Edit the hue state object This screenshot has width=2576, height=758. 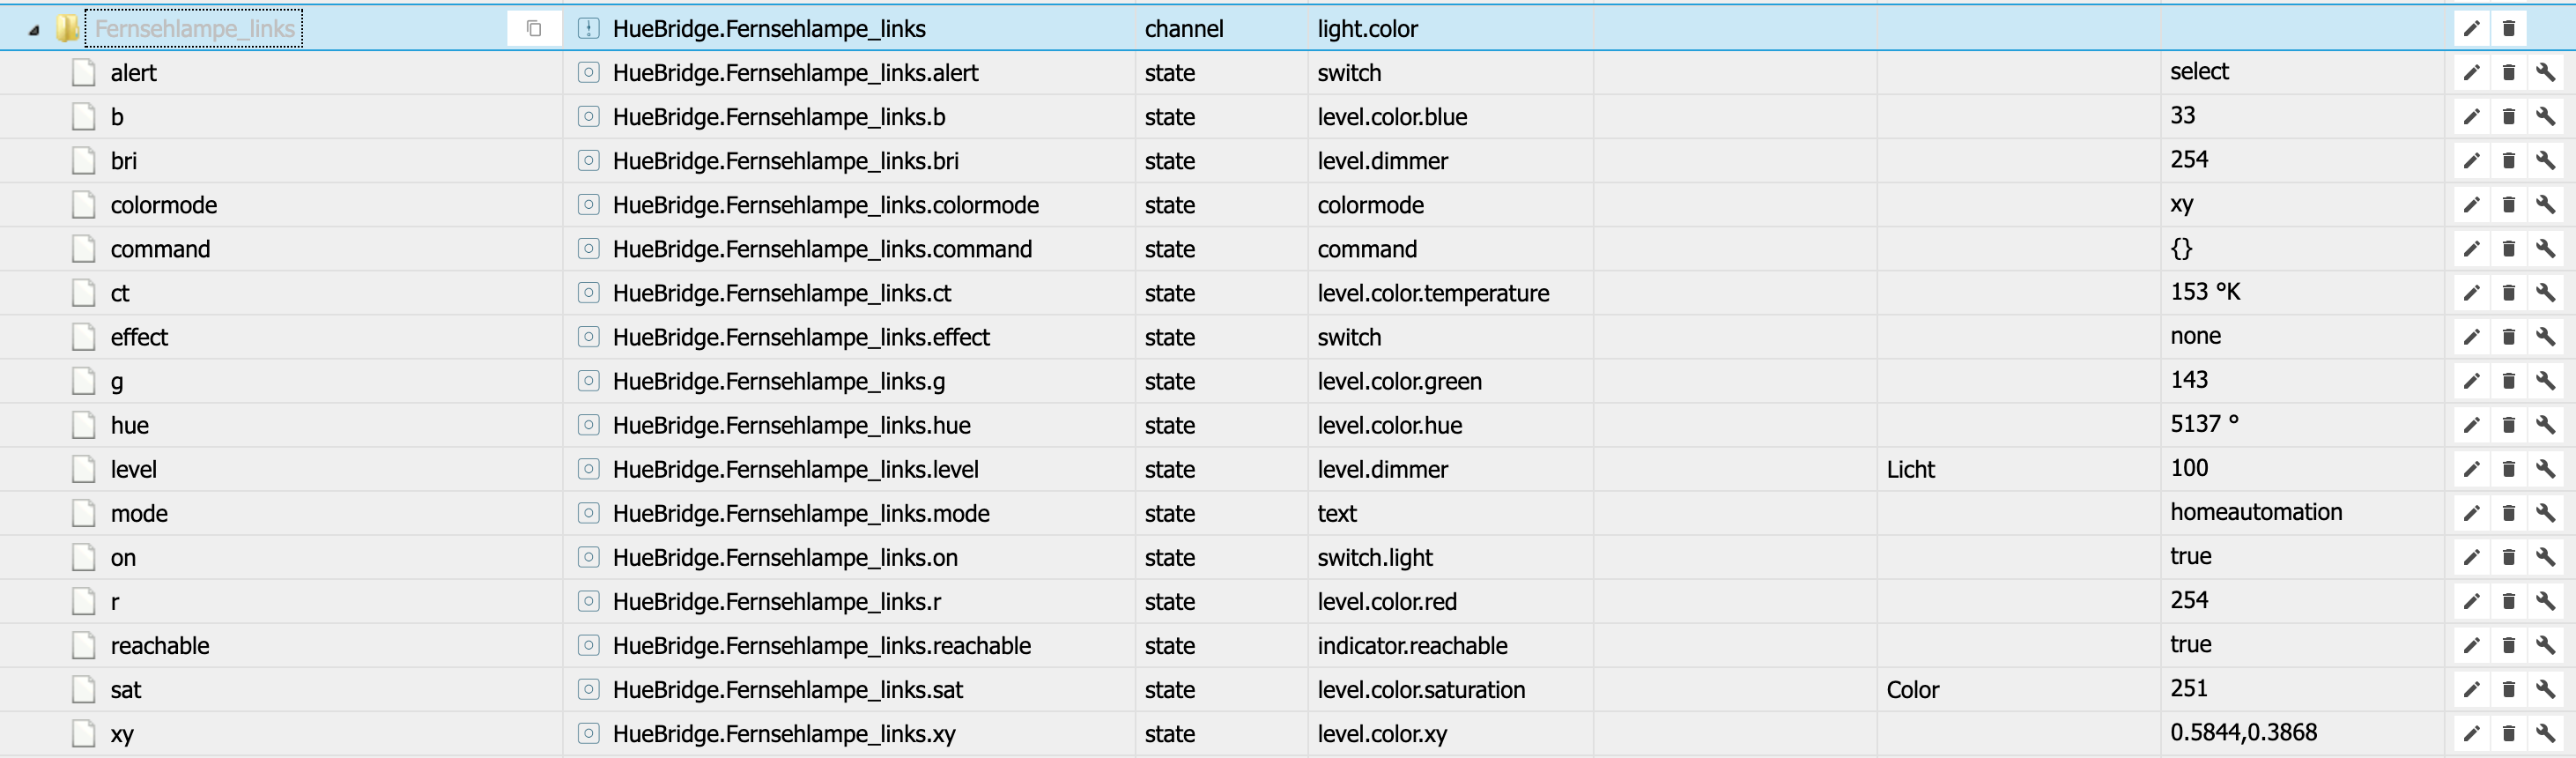2471,425
